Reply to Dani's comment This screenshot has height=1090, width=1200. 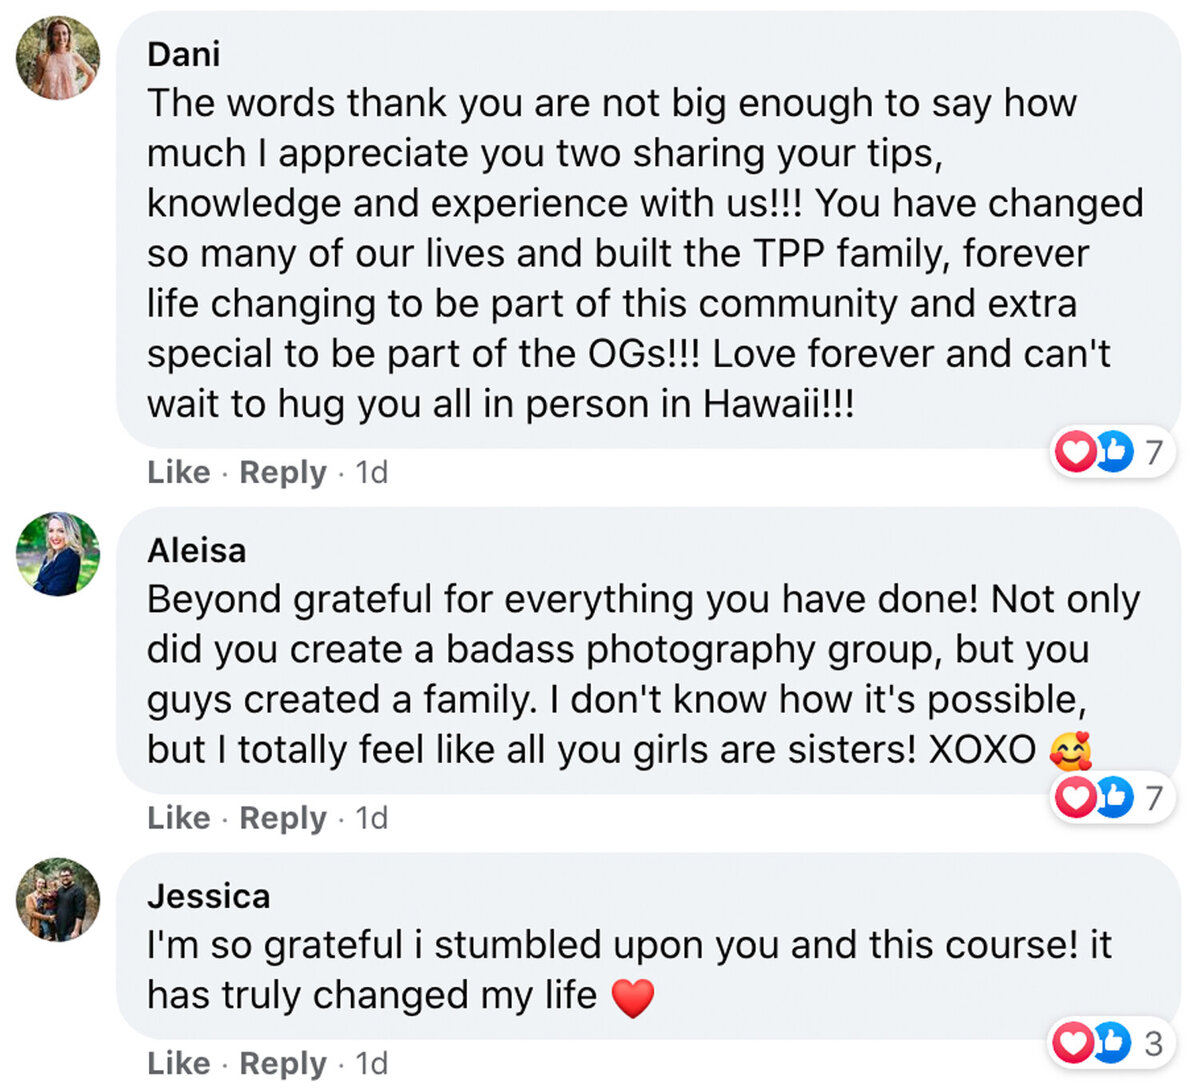click(x=283, y=472)
